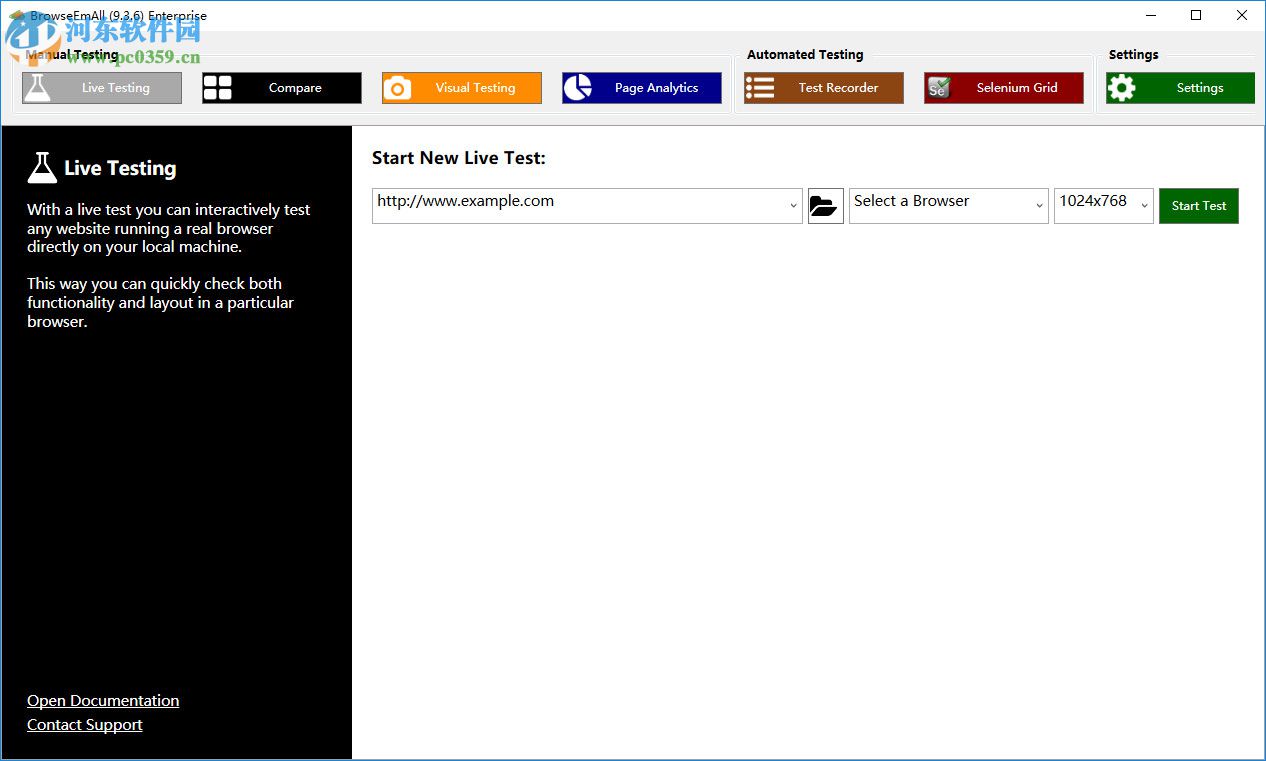Open file with the folder icon button
The width and height of the screenshot is (1266, 761).
point(826,206)
